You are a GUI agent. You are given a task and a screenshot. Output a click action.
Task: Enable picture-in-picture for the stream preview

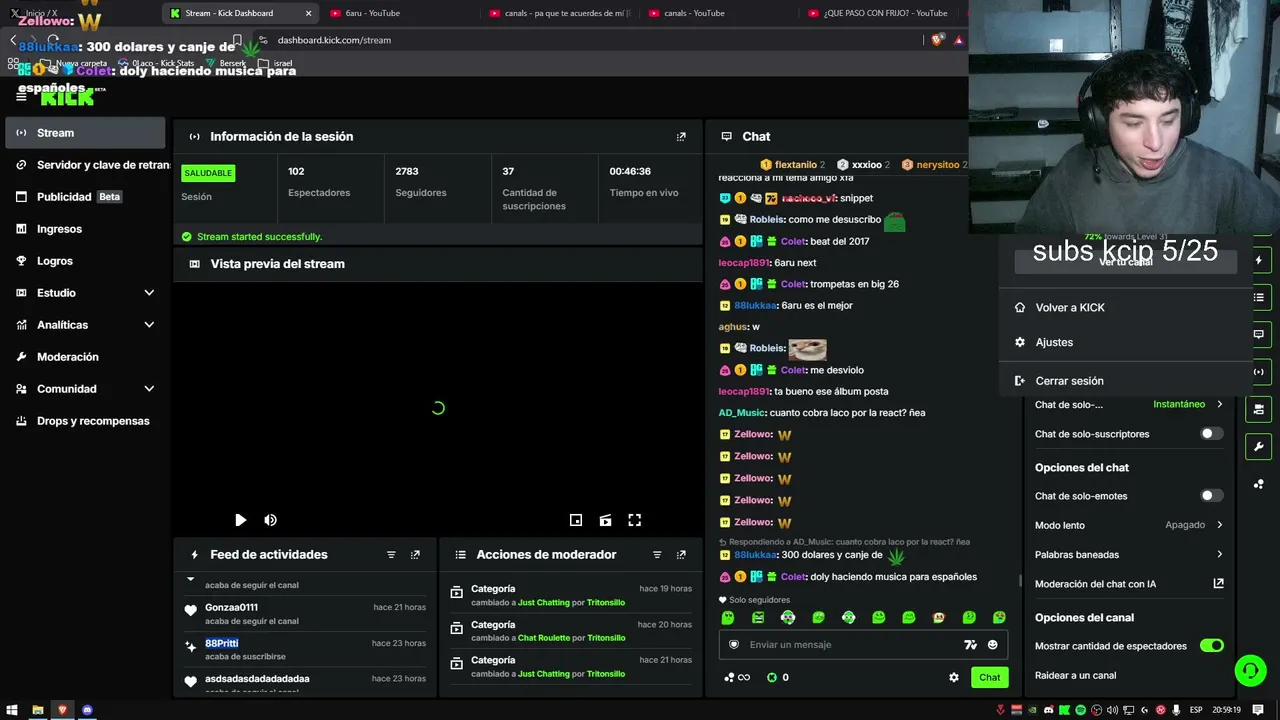coord(576,520)
